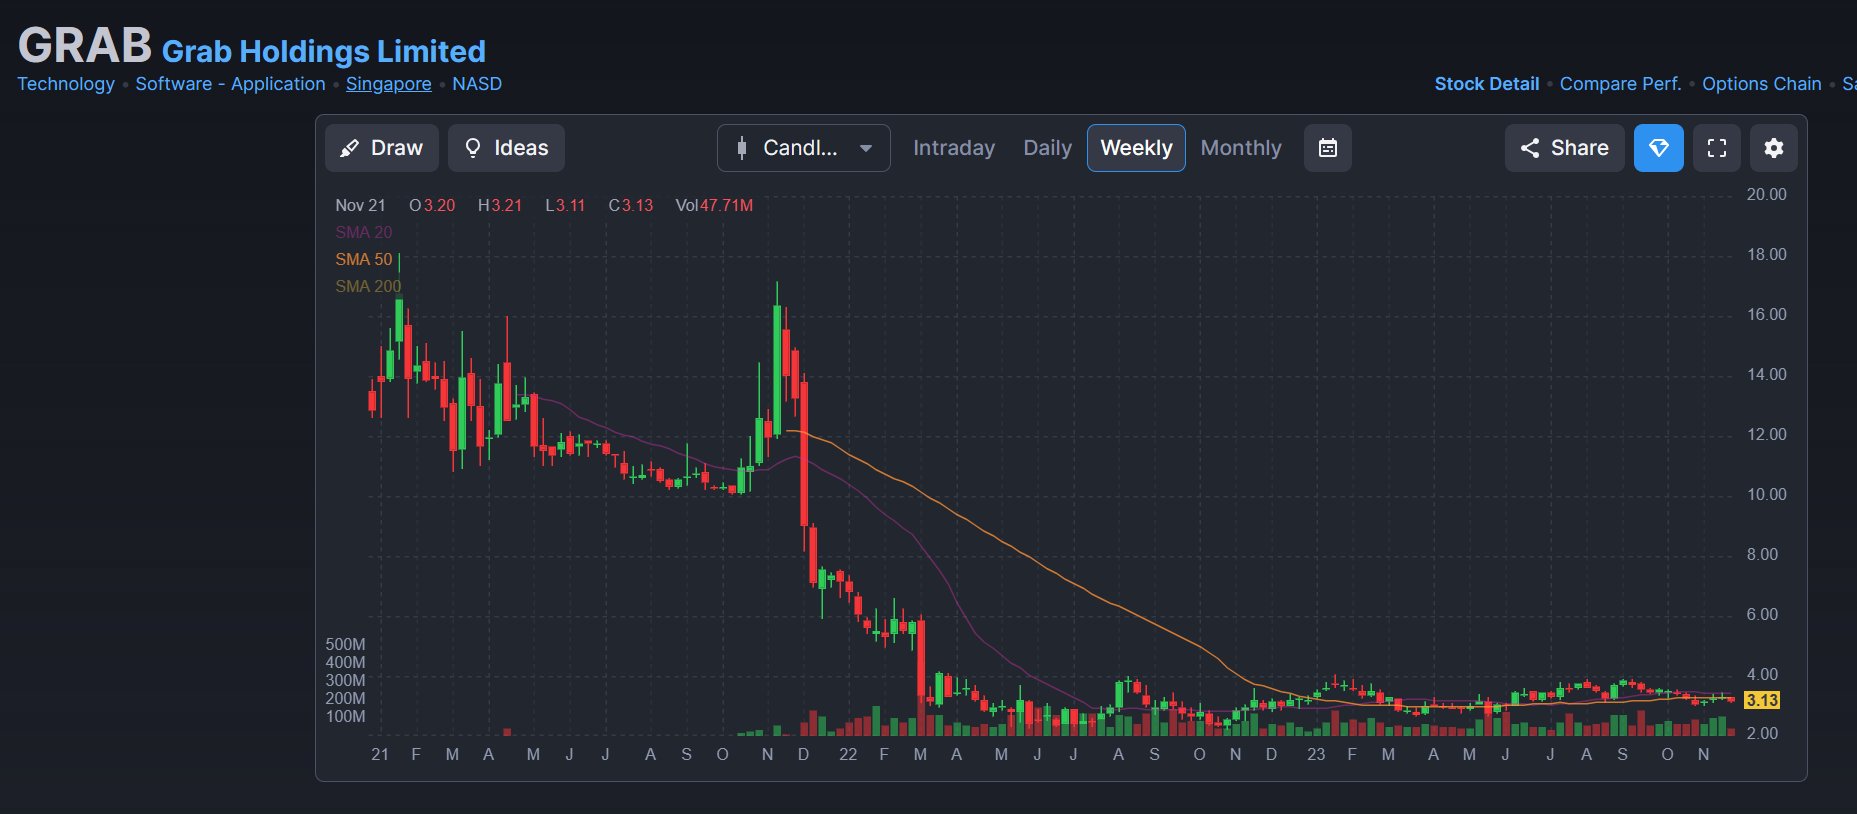Open the Options Chain page
Screen dimensions: 1857x814
pos(1762,84)
